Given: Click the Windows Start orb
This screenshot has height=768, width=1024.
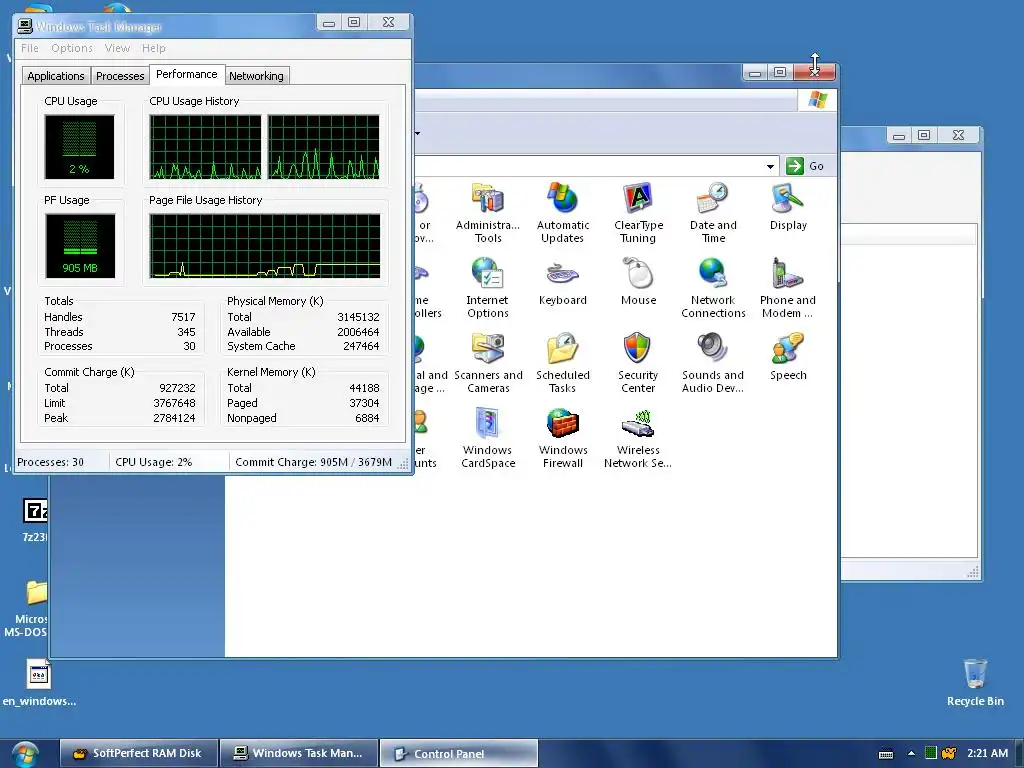Looking at the screenshot, I should click(25, 754).
